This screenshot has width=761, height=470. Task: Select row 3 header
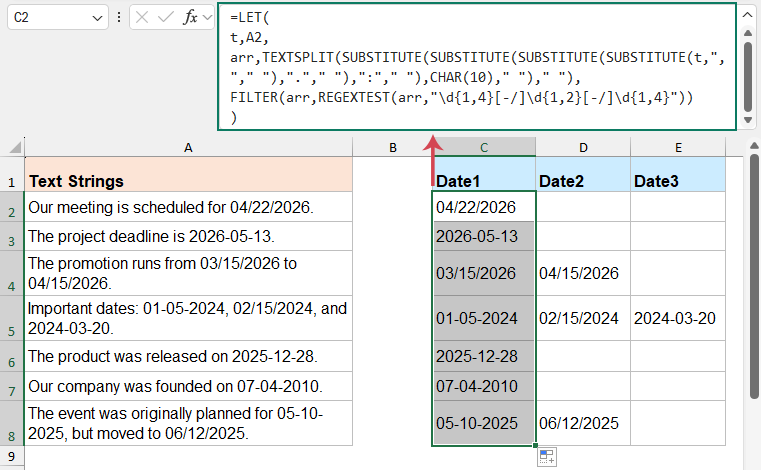tap(12, 236)
